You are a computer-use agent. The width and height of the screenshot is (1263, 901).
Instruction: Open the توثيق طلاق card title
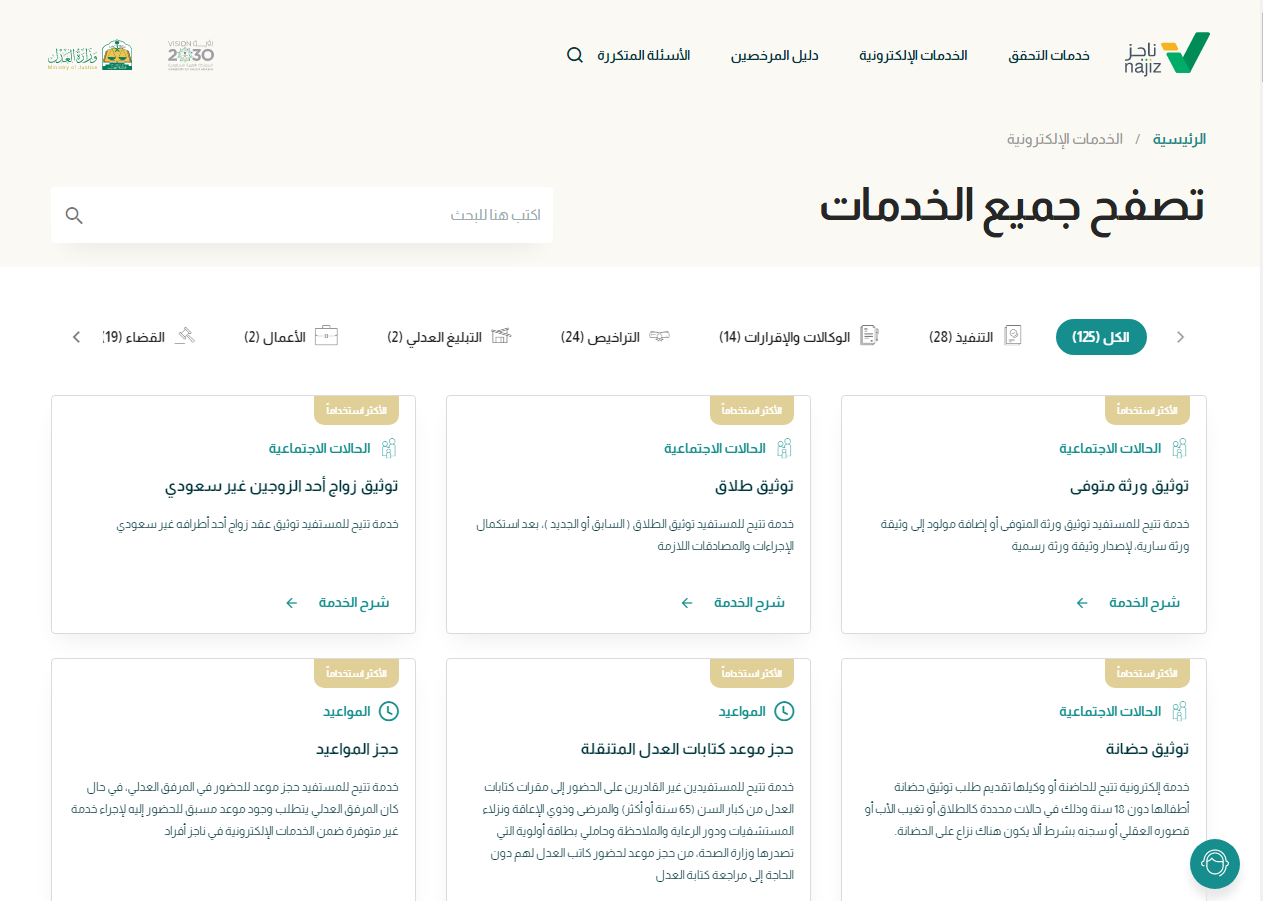754,487
